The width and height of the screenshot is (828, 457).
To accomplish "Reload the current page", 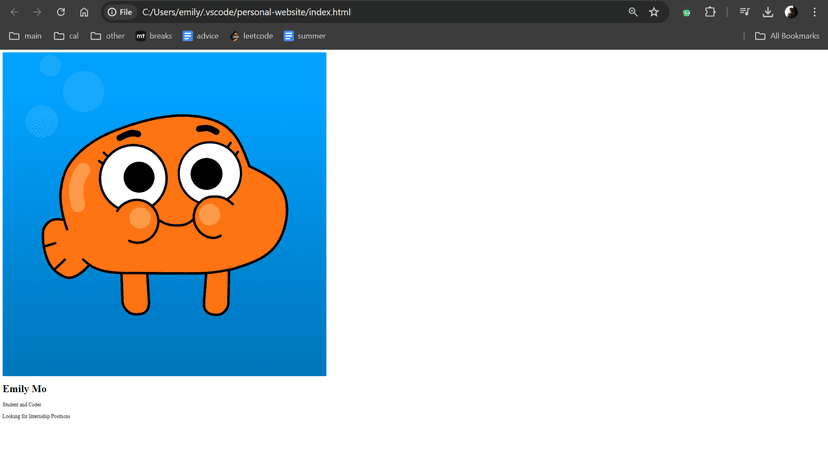I will 61,12.
